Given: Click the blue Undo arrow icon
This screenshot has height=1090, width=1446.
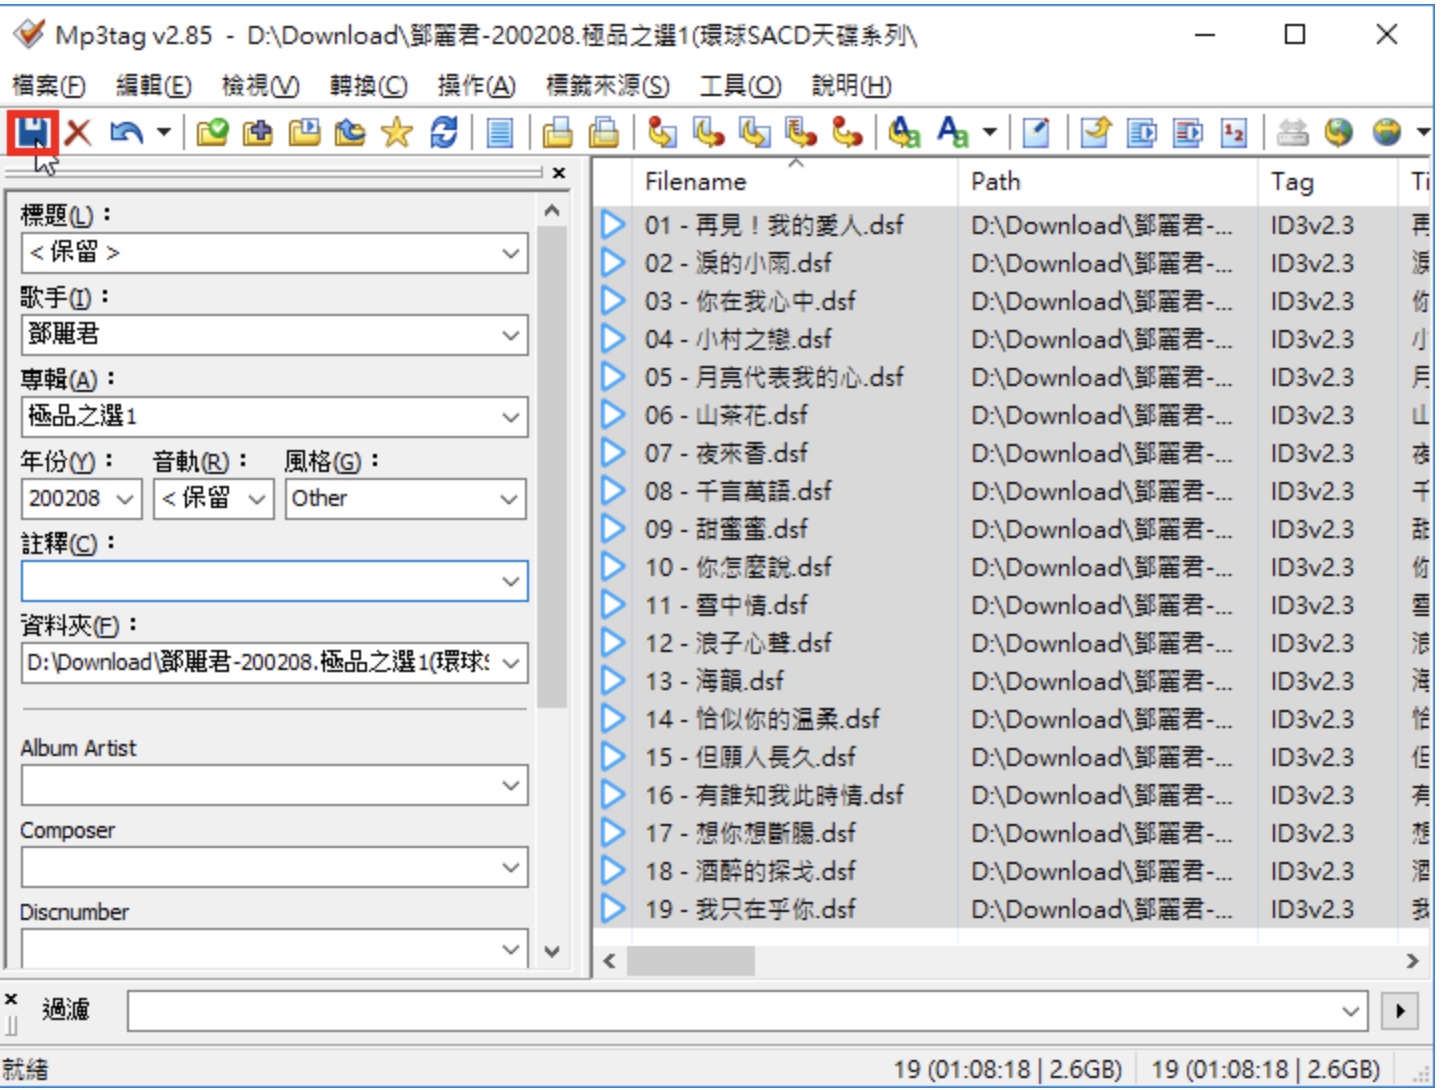Looking at the screenshot, I should (126, 132).
